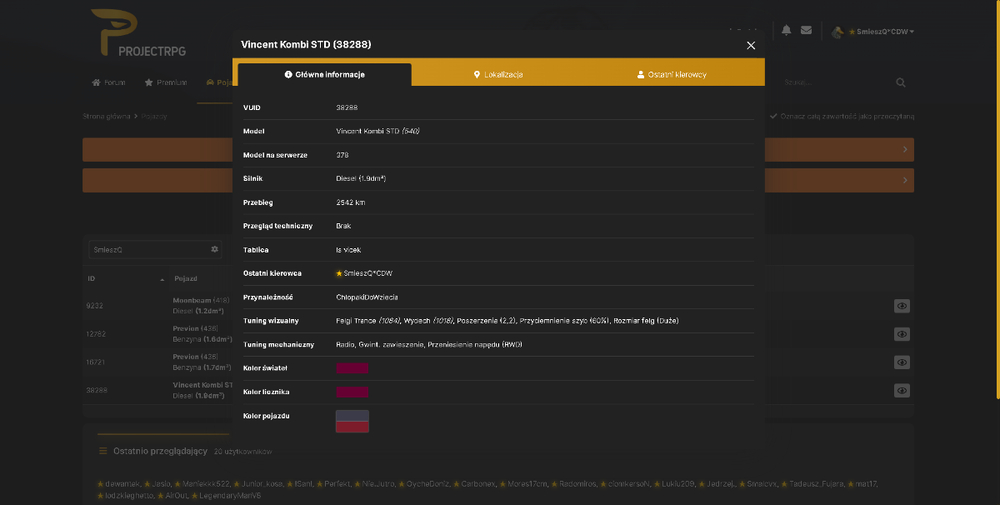
Task: Click the Kolor pojazdu two-tone swatch
Action: [352, 421]
